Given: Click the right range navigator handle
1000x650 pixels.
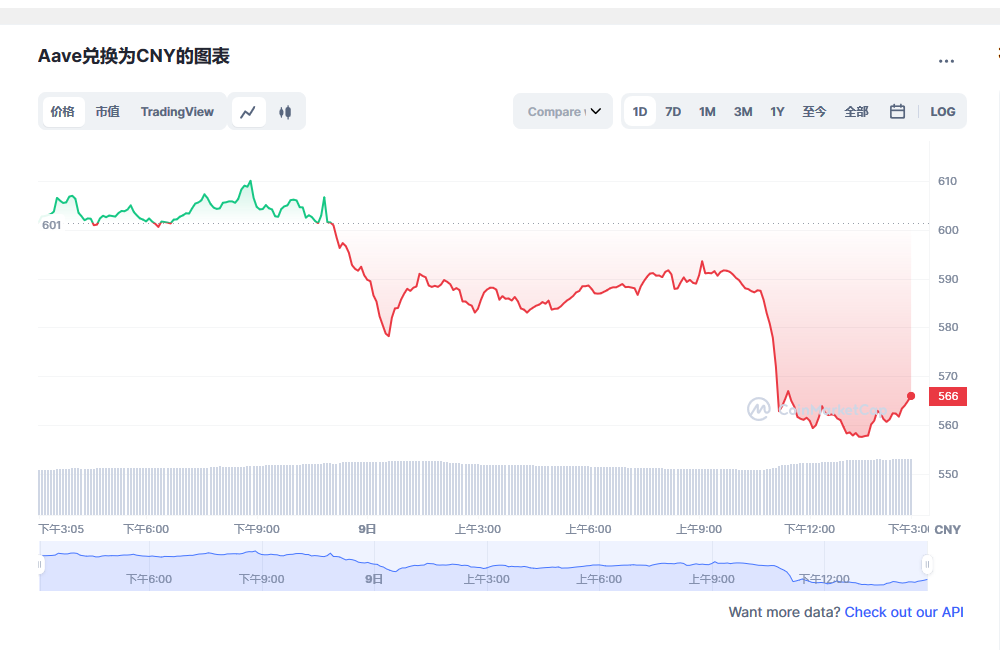Looking at the screenshot, I should point(927,565).
